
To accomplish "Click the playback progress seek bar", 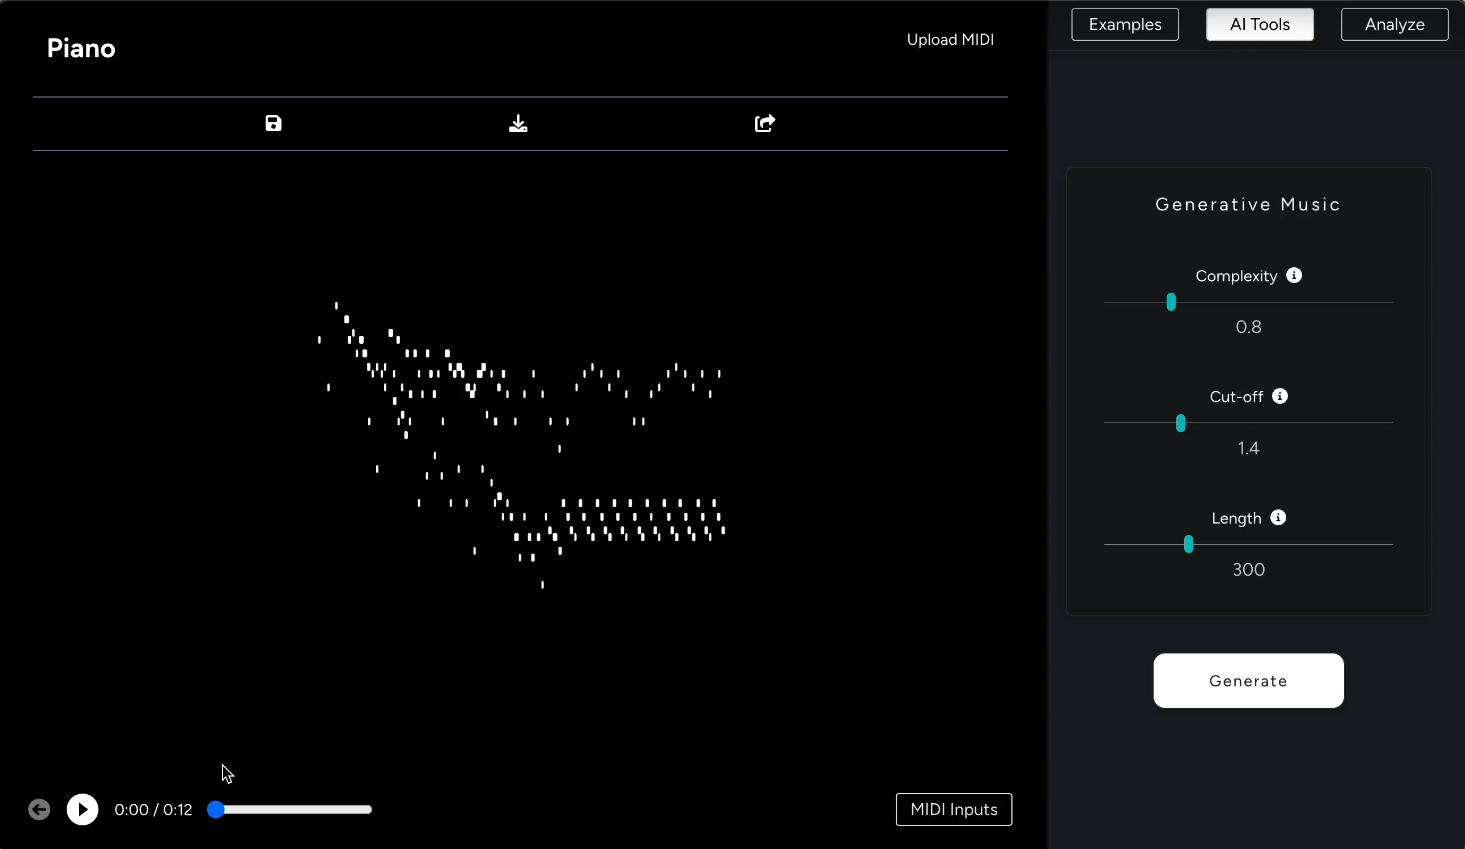I will [290, 809].
